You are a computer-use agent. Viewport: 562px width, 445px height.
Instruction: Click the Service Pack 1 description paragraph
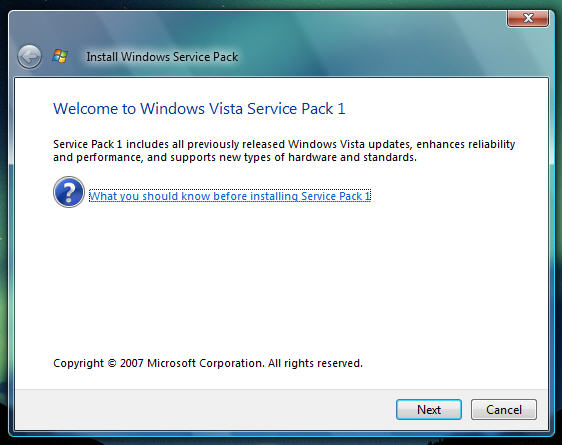284,150
